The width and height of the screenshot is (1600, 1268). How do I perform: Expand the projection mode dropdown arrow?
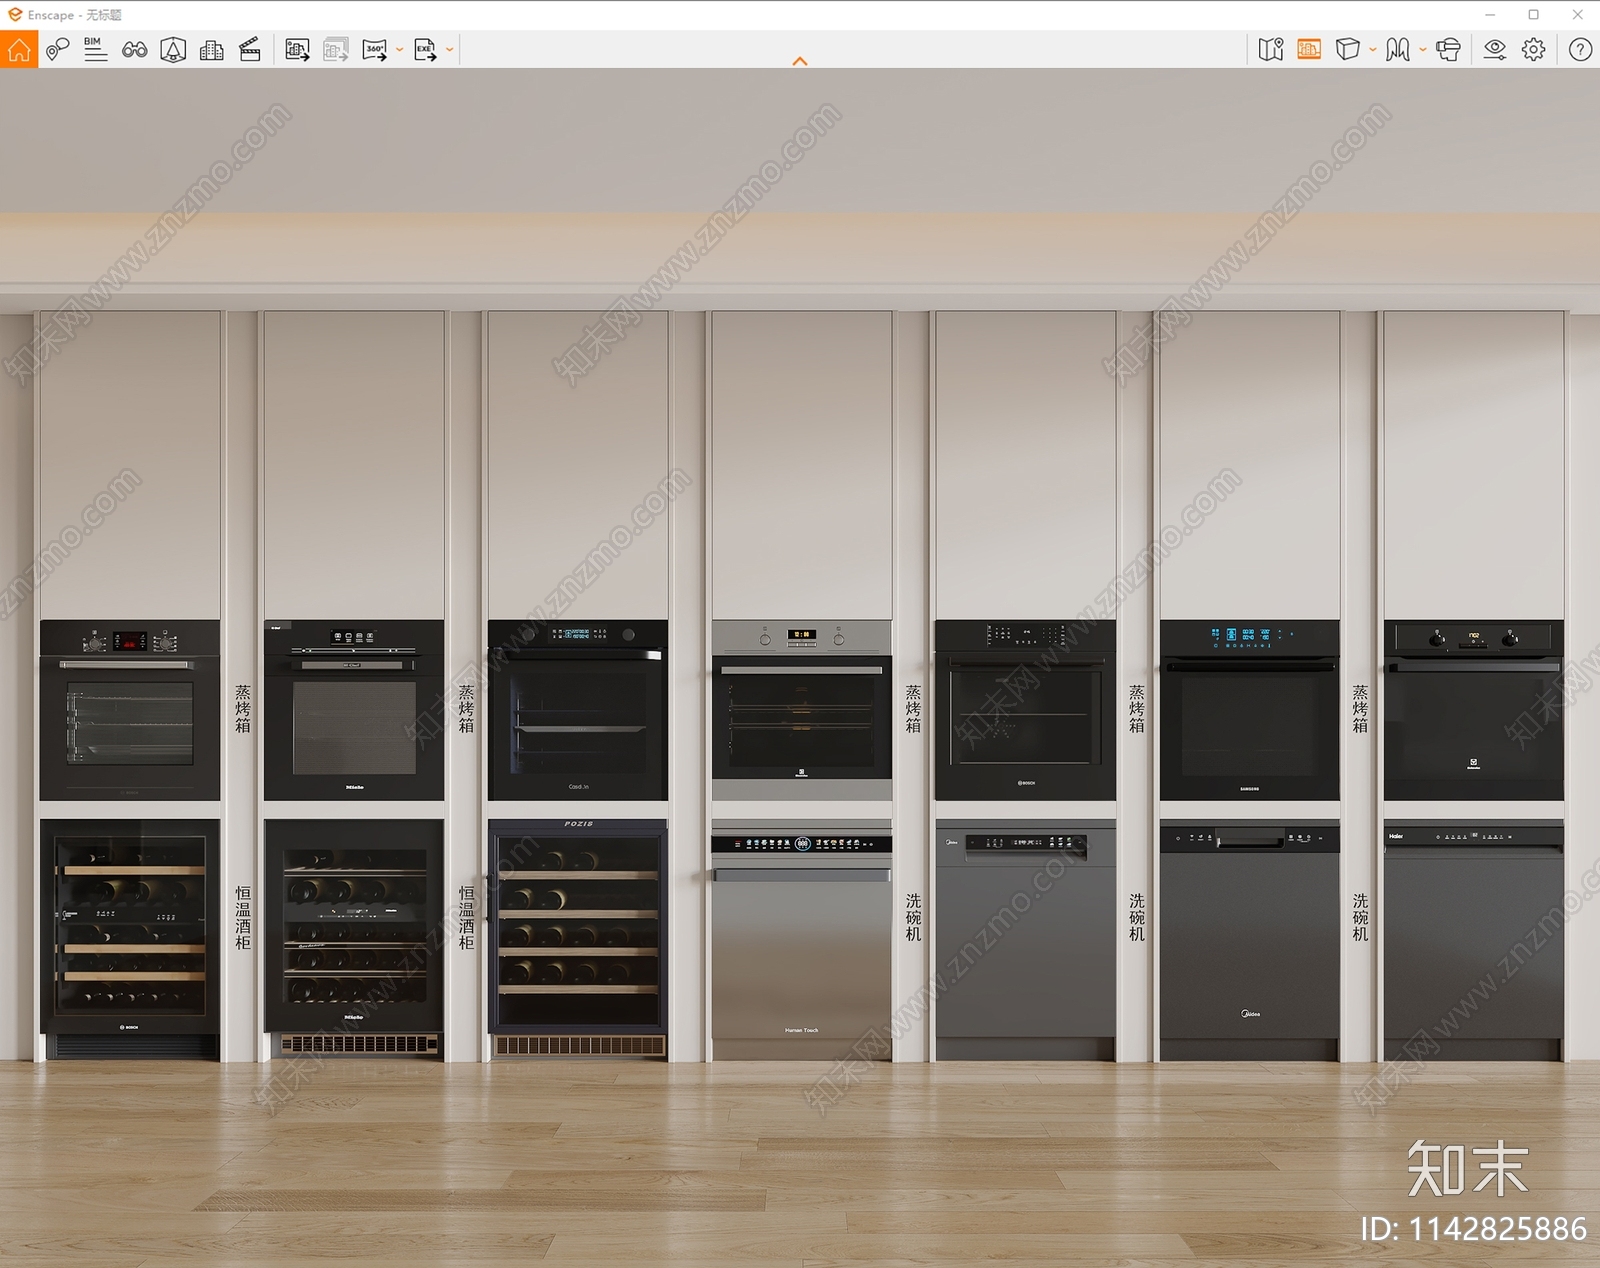tap(1373, 49)
